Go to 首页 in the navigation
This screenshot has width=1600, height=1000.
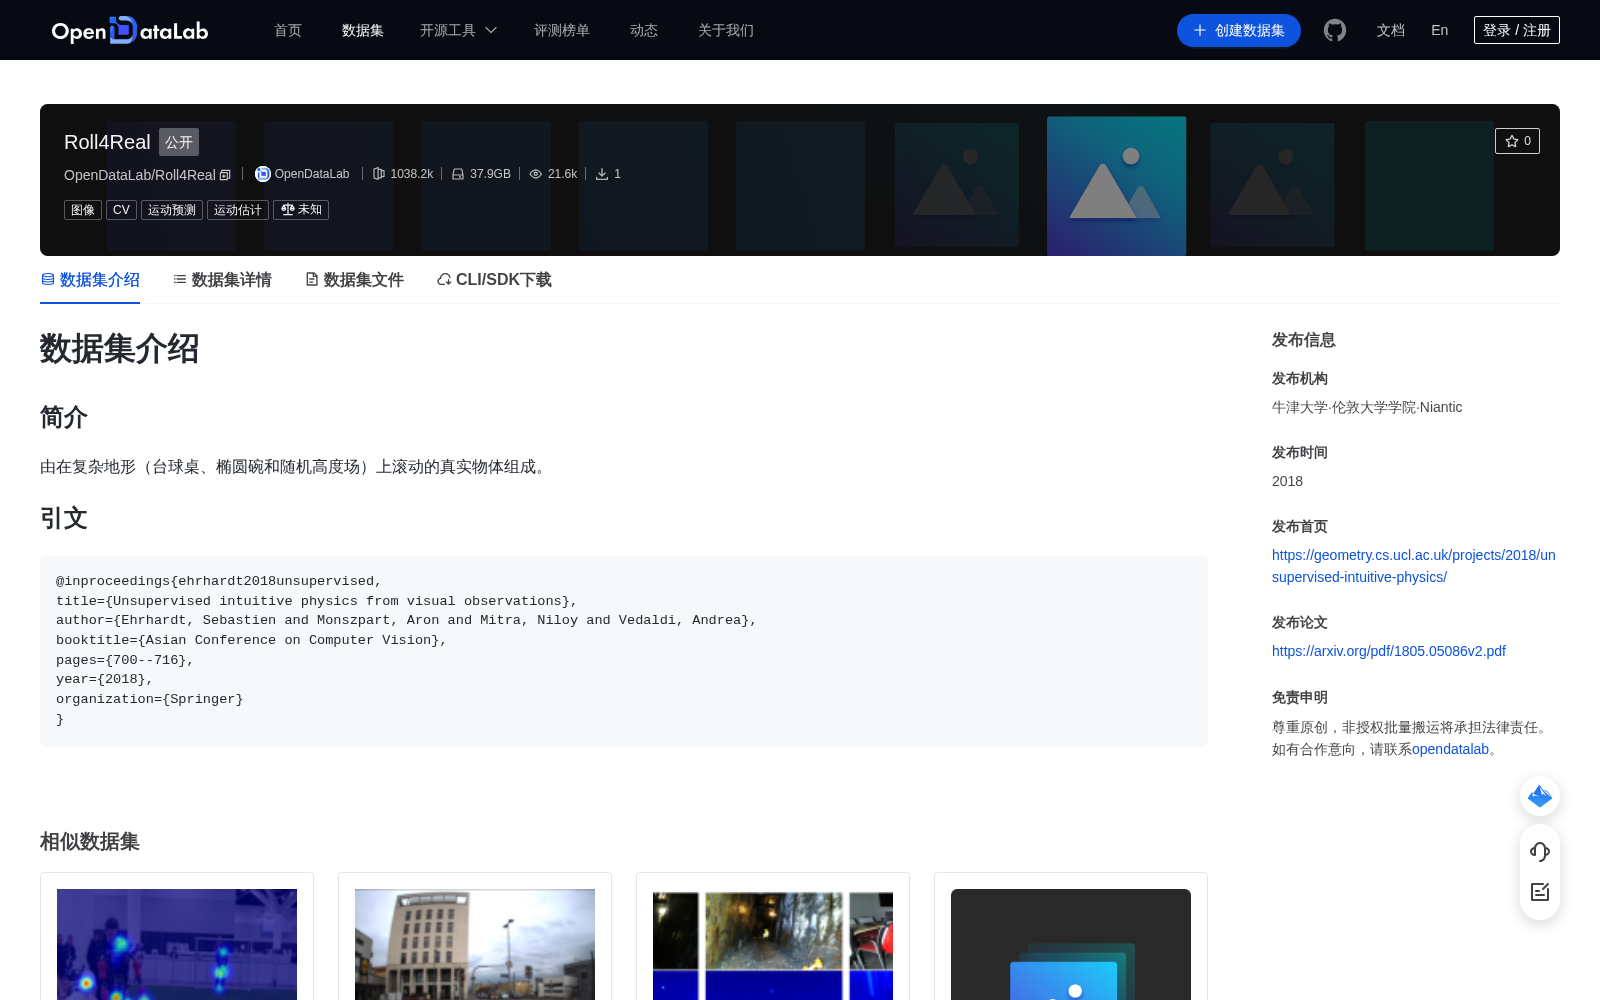point(288,30)
